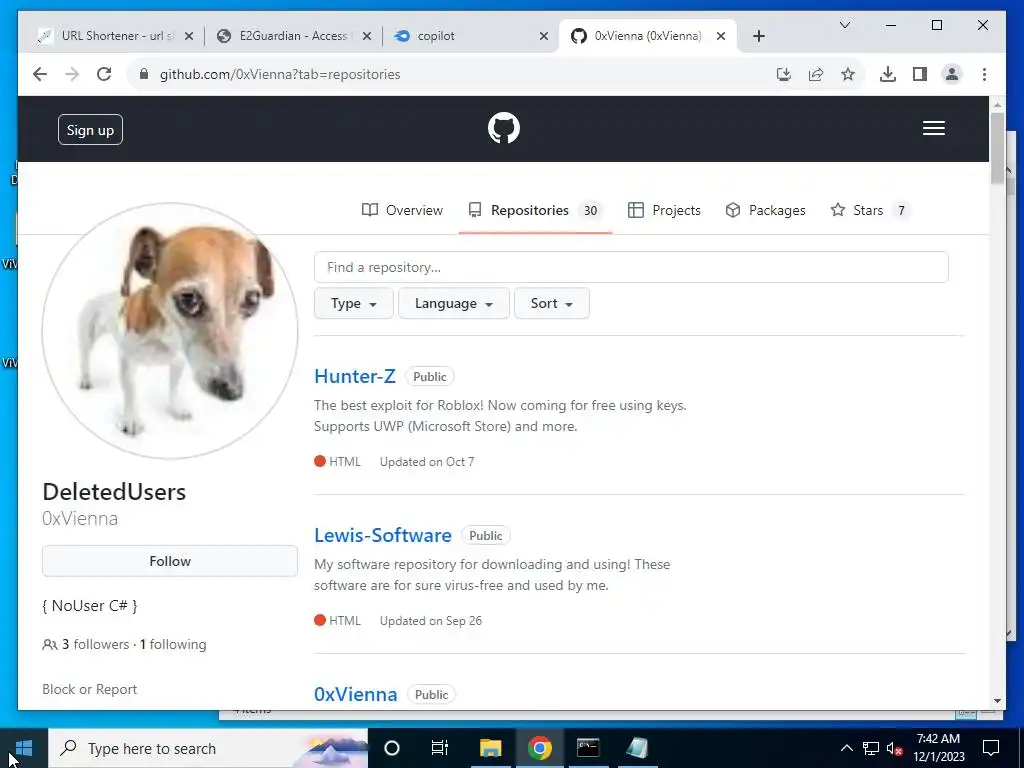Open the Chrome profile avatar icon
Viewport: 1024px width, 768px height.
tap(952, 74)
